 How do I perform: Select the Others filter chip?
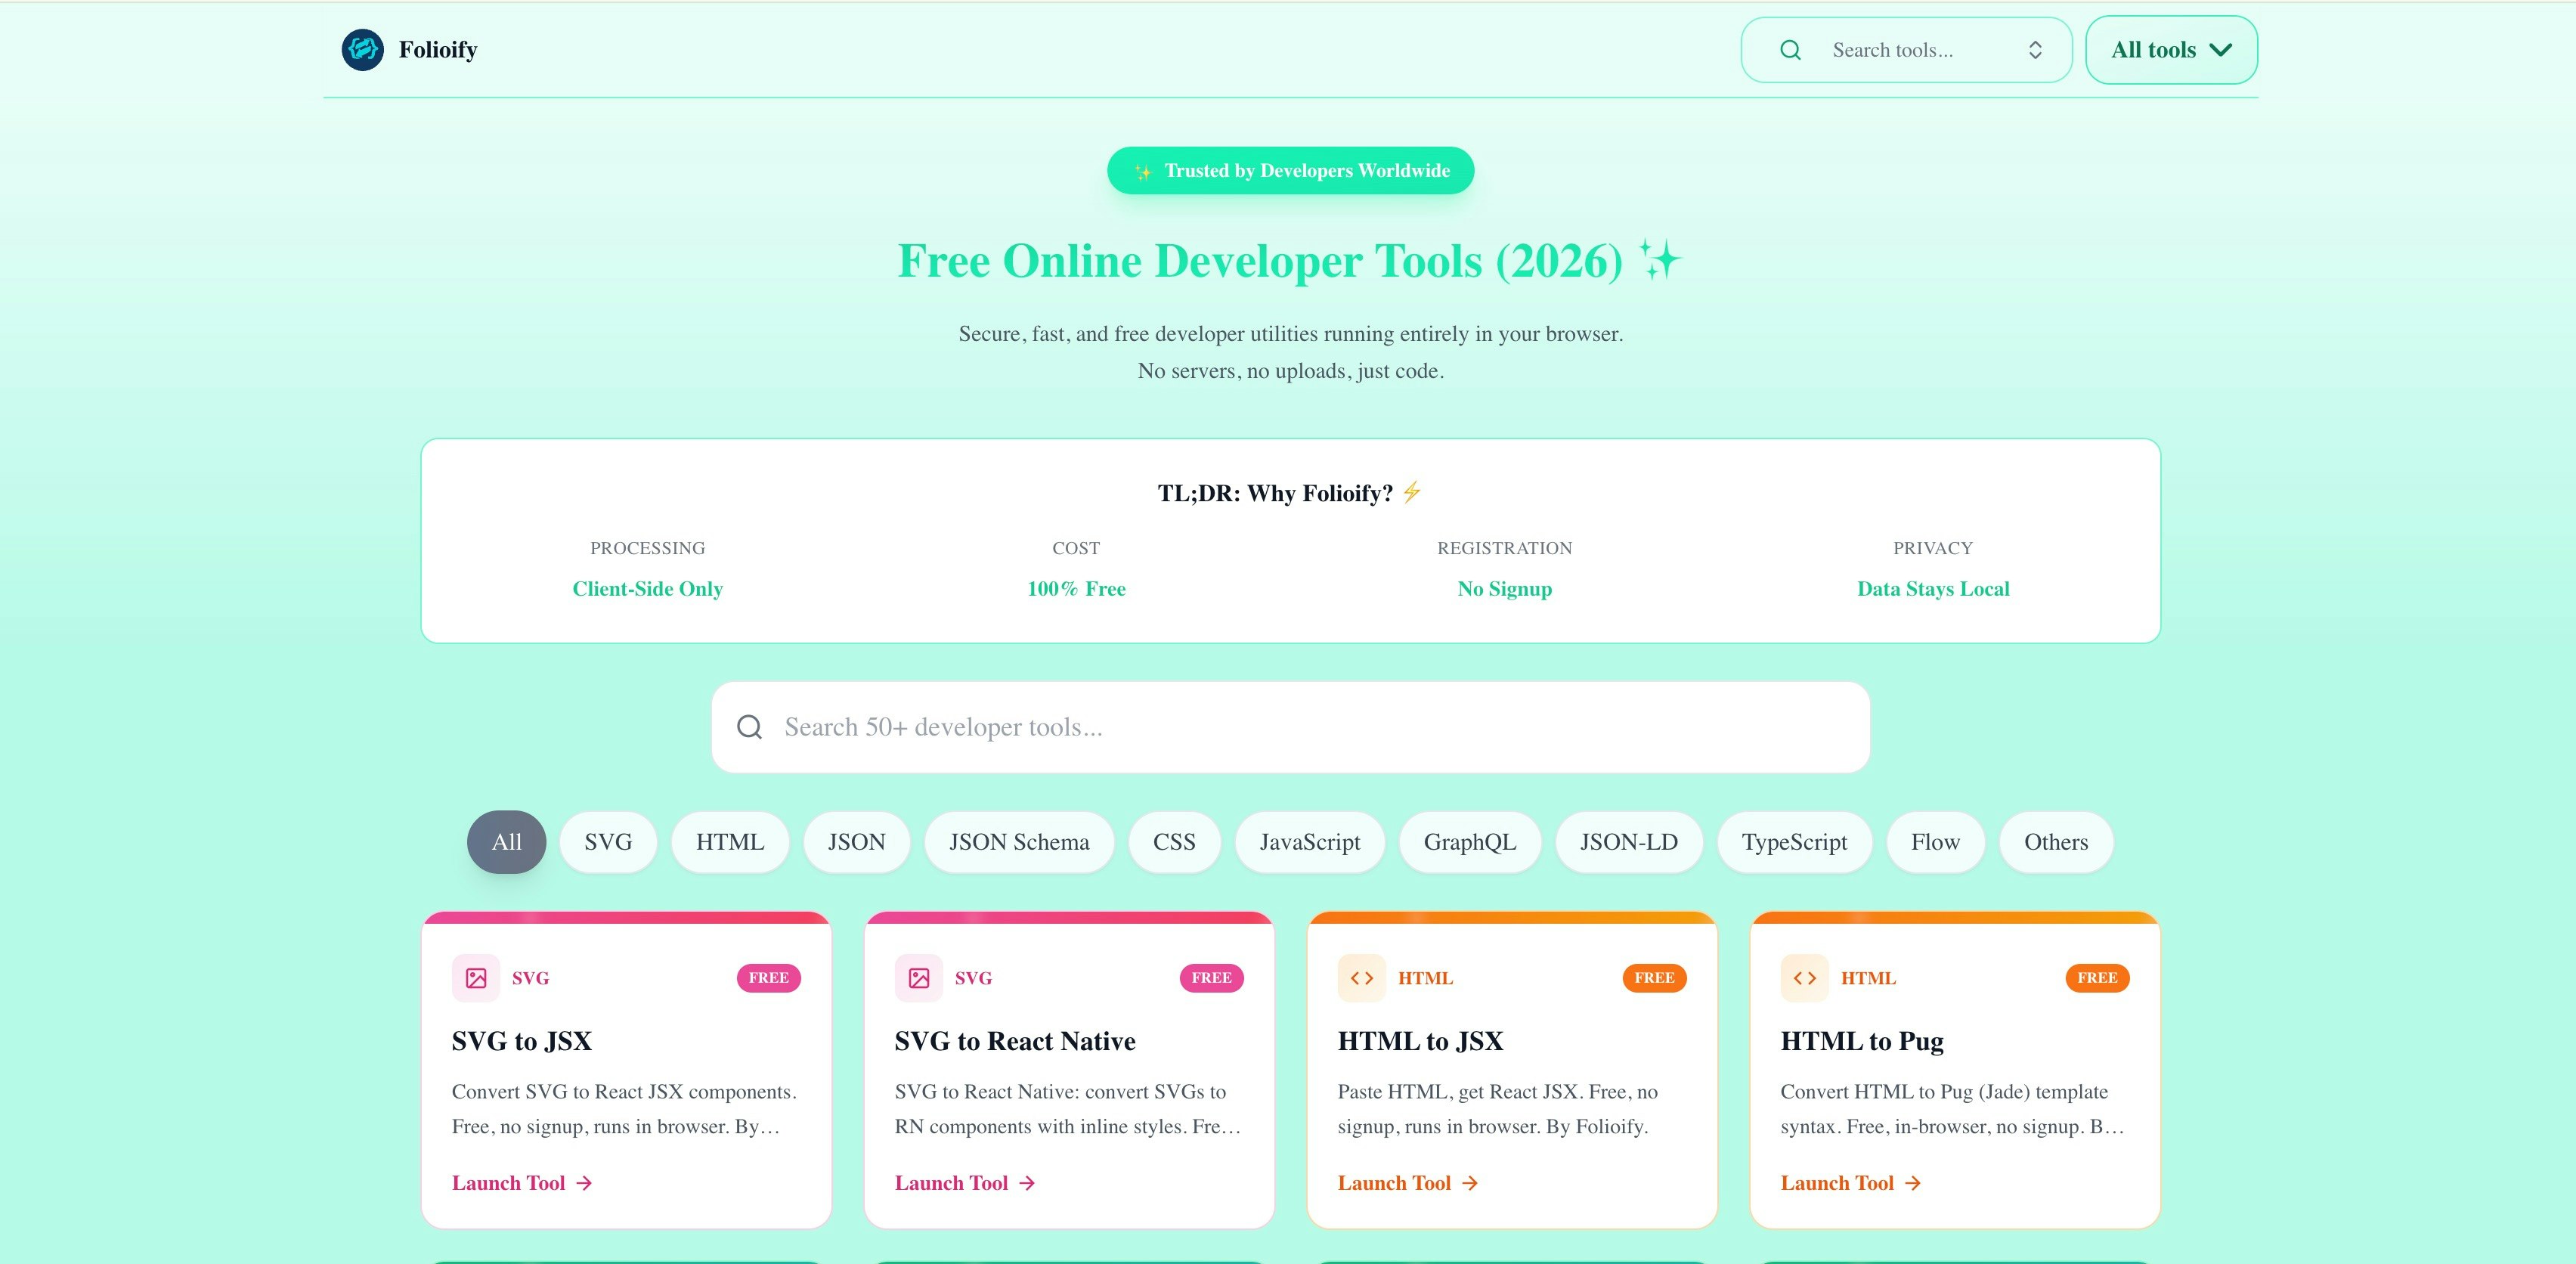[x=2056, y=842]
